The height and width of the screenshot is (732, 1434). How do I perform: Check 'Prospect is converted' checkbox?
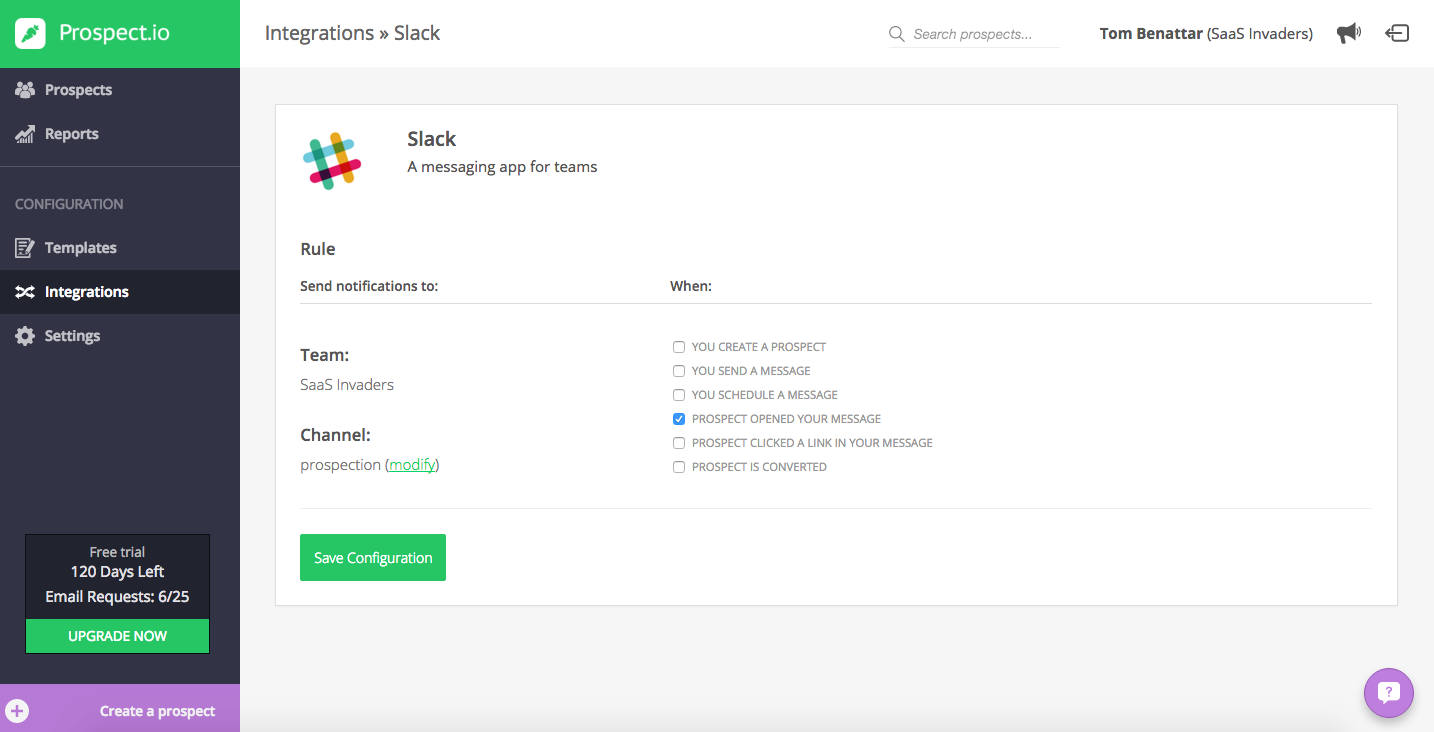679,467
